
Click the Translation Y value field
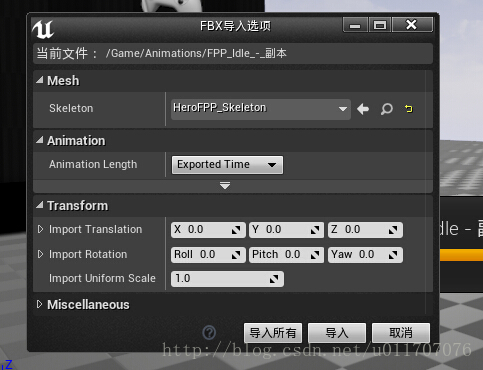coord(286,230)
